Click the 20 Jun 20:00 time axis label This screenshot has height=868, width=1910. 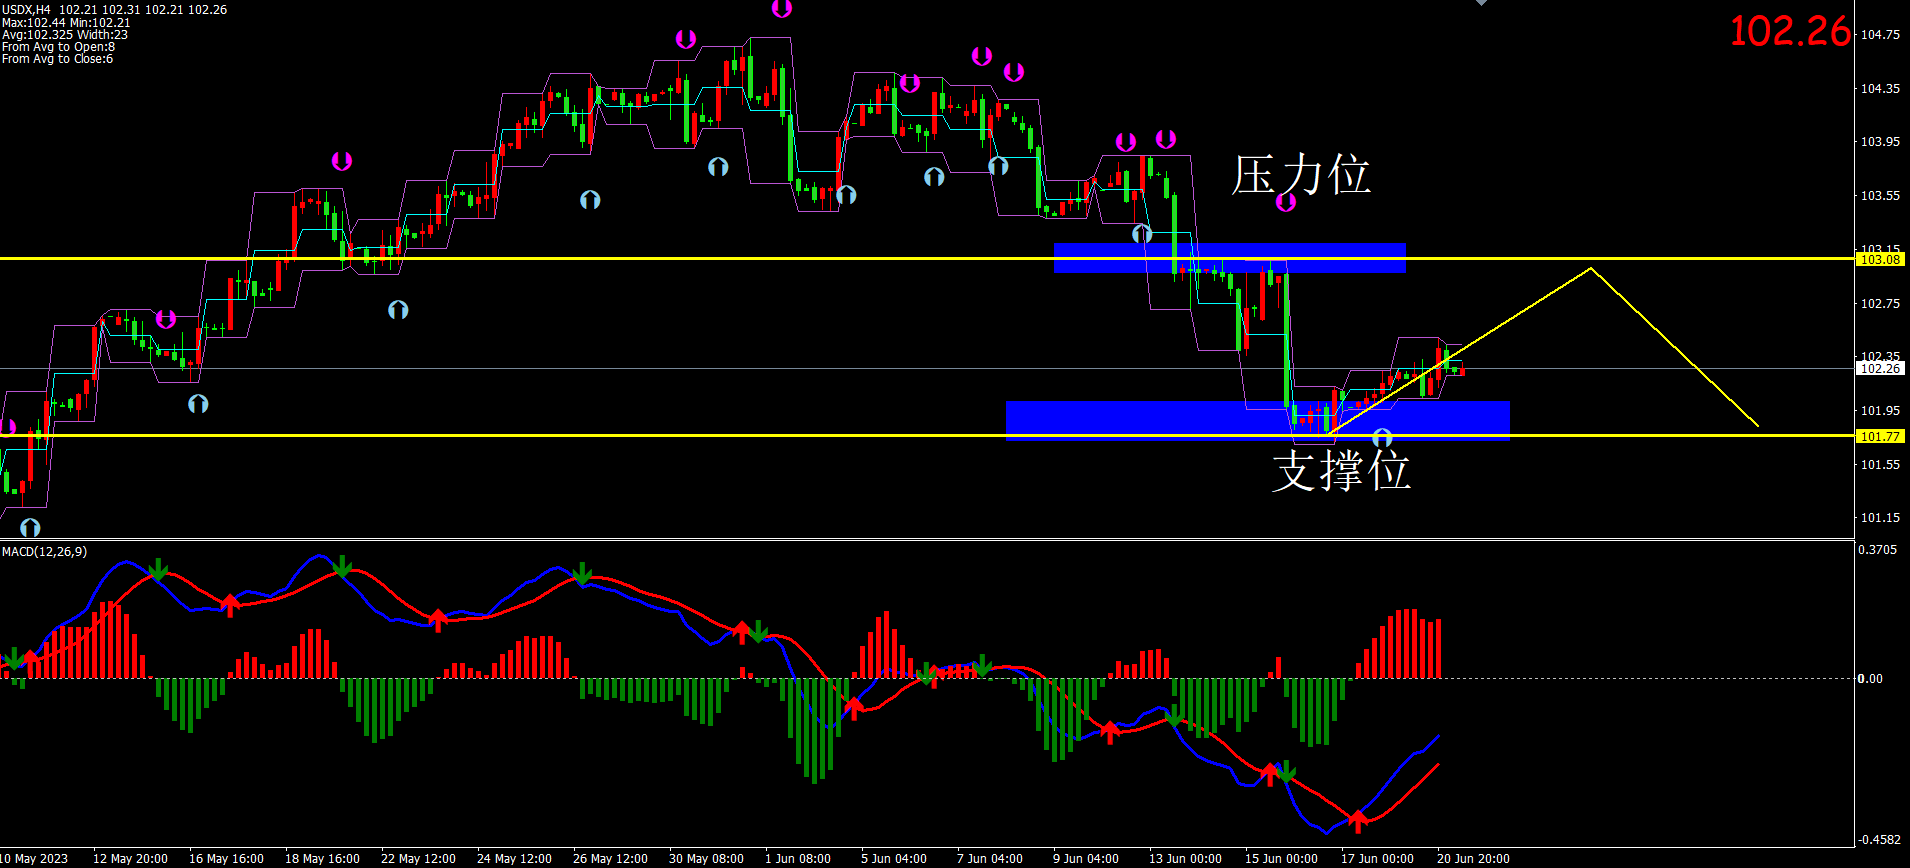pyautogui.click(x=1473, y=859)
